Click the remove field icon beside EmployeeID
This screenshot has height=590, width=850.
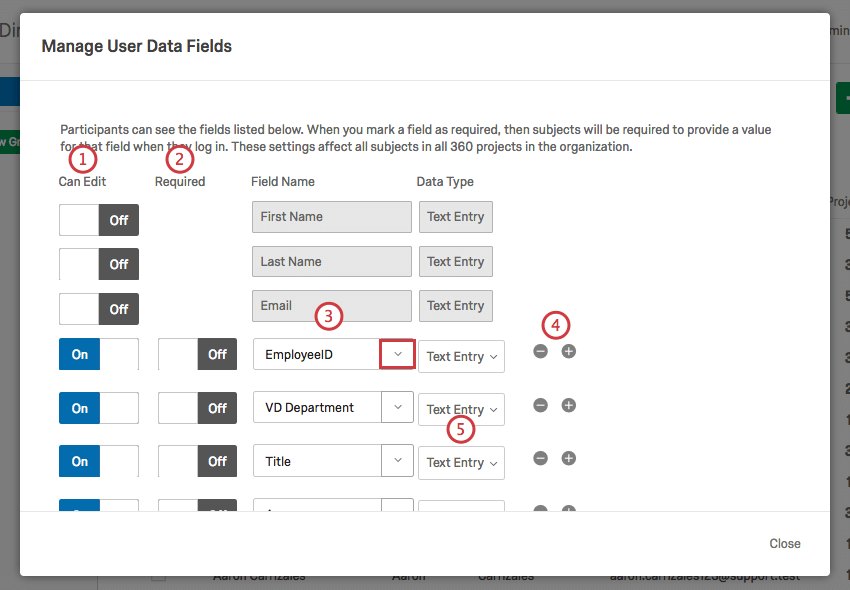(x=540, y=351)
